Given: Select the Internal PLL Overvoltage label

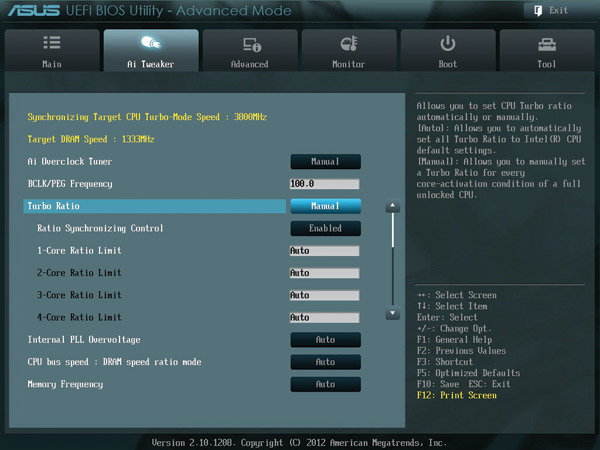Looking at the screenshot, I should (x=84, y=340).
